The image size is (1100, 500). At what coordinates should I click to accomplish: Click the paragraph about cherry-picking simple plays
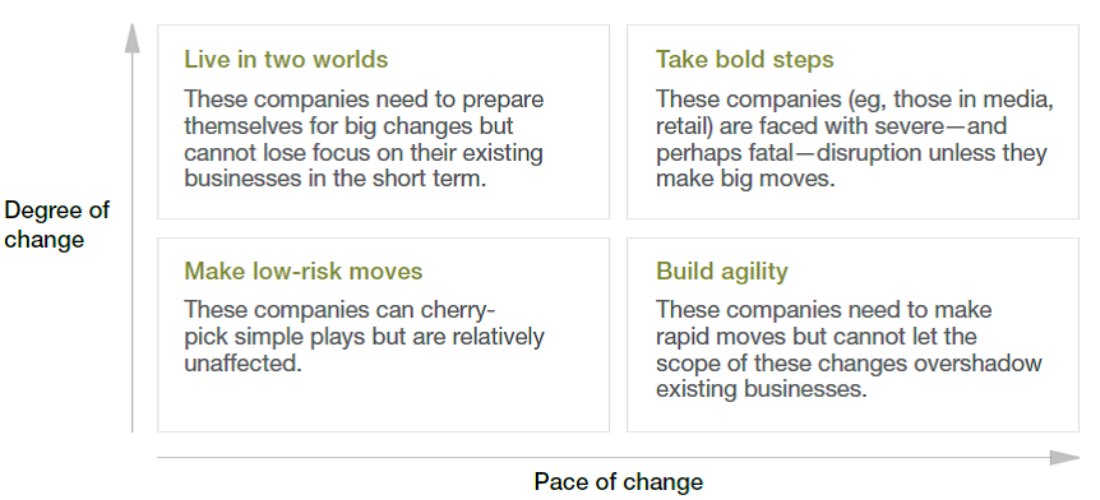point(363,336)
